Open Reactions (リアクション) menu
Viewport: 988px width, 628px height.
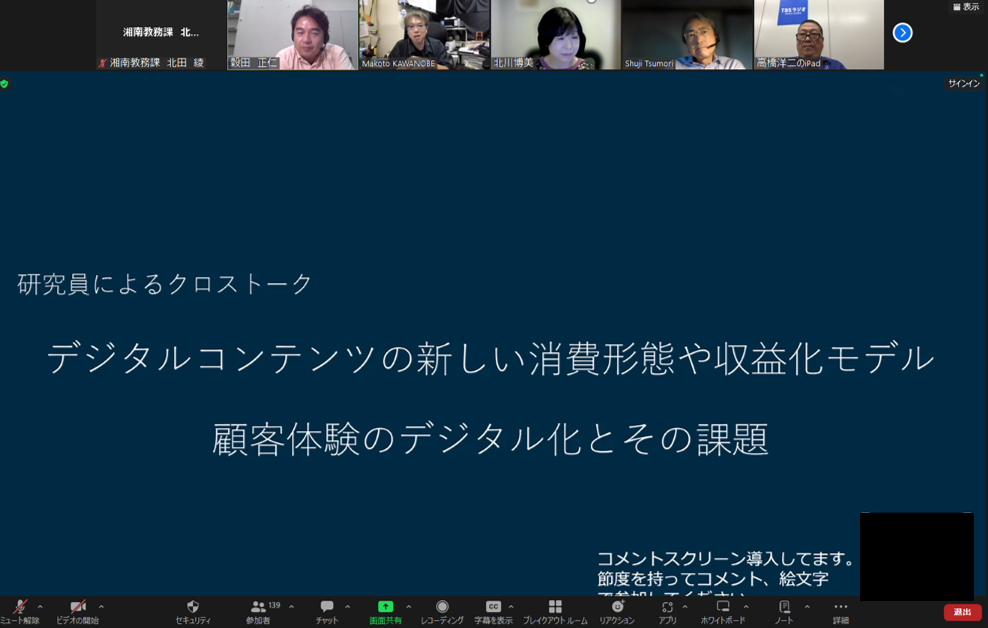[x=617, y=609]
